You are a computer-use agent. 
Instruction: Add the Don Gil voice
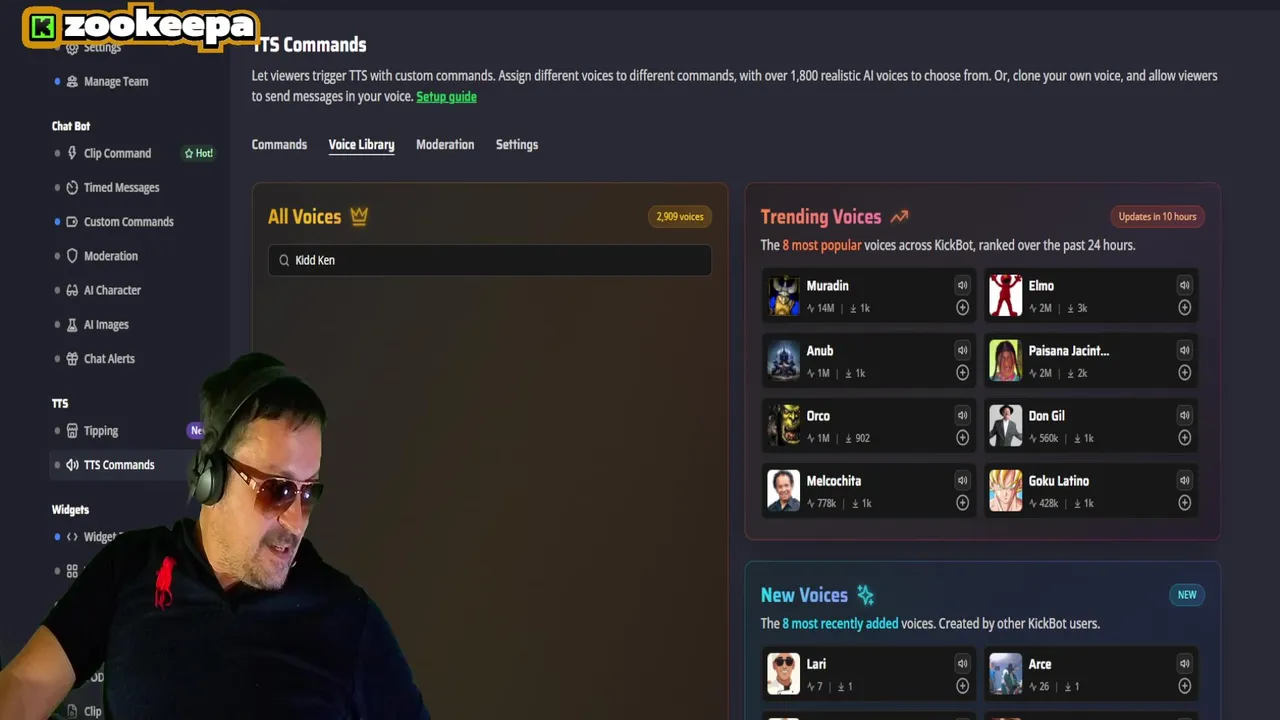(1184, 438)
